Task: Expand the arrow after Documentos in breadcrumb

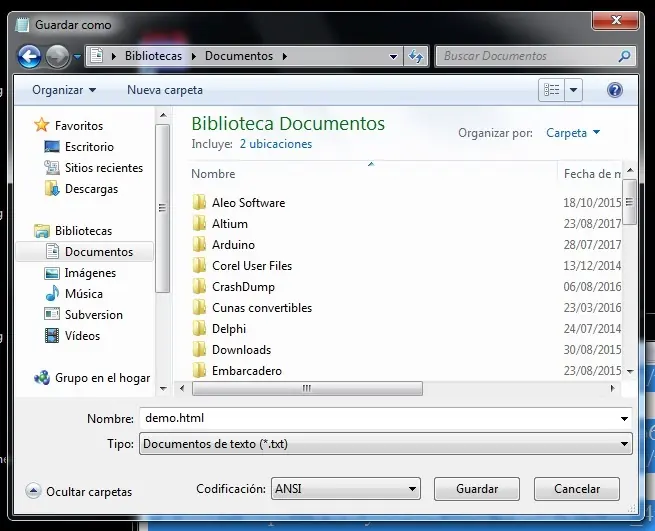Action: (x=285, y=56)
